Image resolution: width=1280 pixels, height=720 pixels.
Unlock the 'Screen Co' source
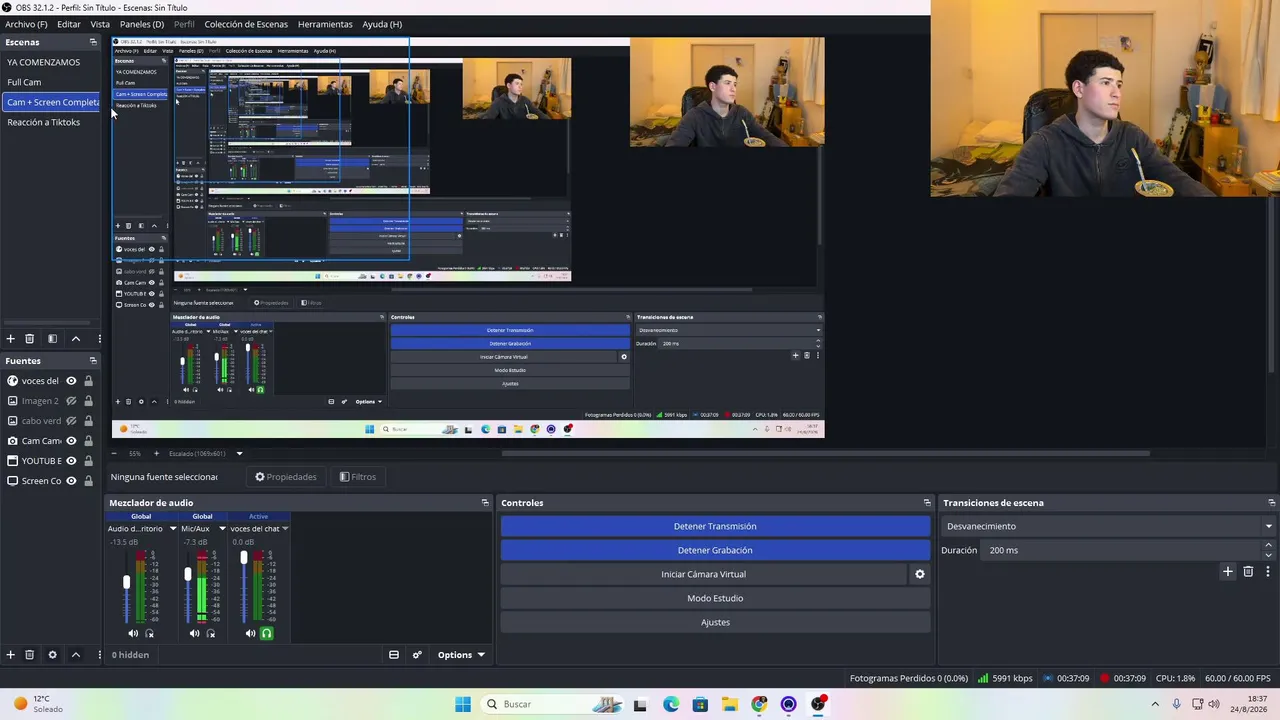[88, 481]
